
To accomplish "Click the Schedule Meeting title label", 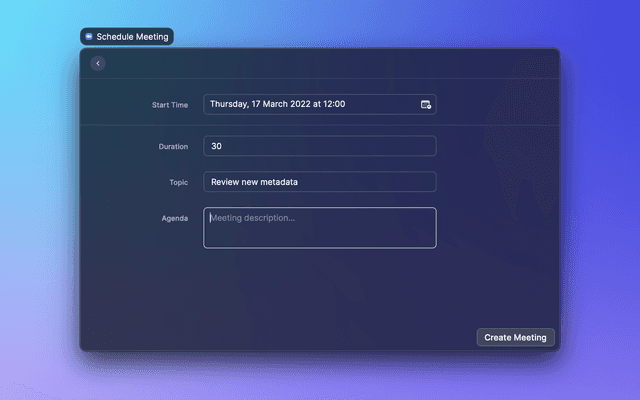I will click(x=132, y=36).
